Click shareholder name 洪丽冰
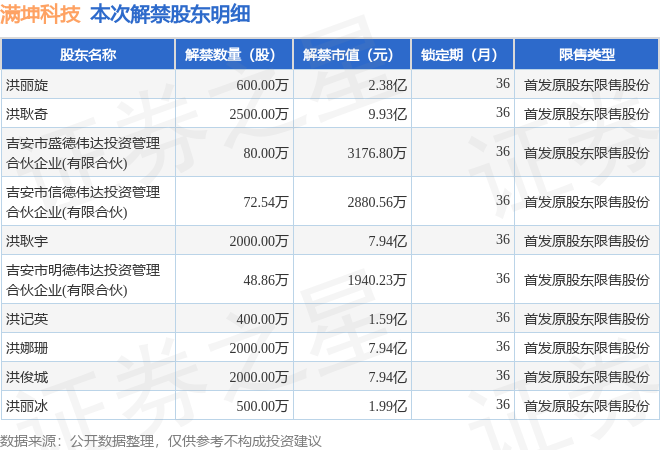Image resolution: width=660 pixels, height=450 pixels. pos(27,406)
